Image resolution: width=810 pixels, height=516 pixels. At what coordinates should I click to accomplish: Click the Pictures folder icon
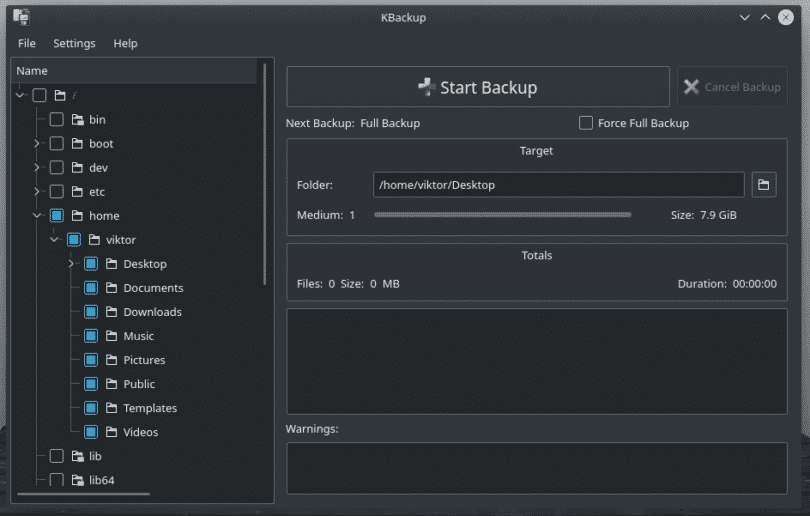[112, 360]
